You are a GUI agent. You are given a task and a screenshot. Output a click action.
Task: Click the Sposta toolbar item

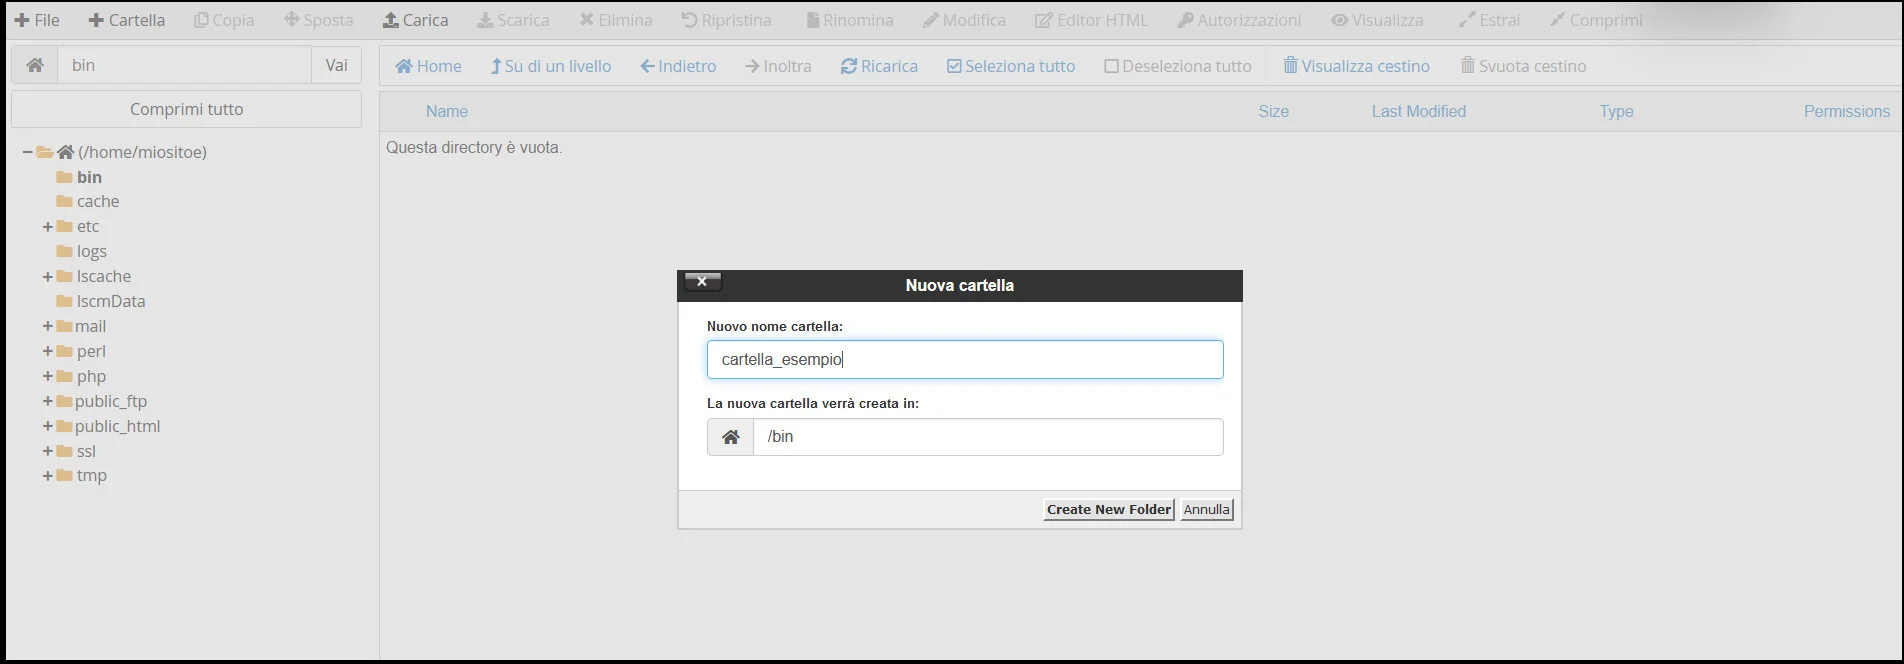coord(319,20)
